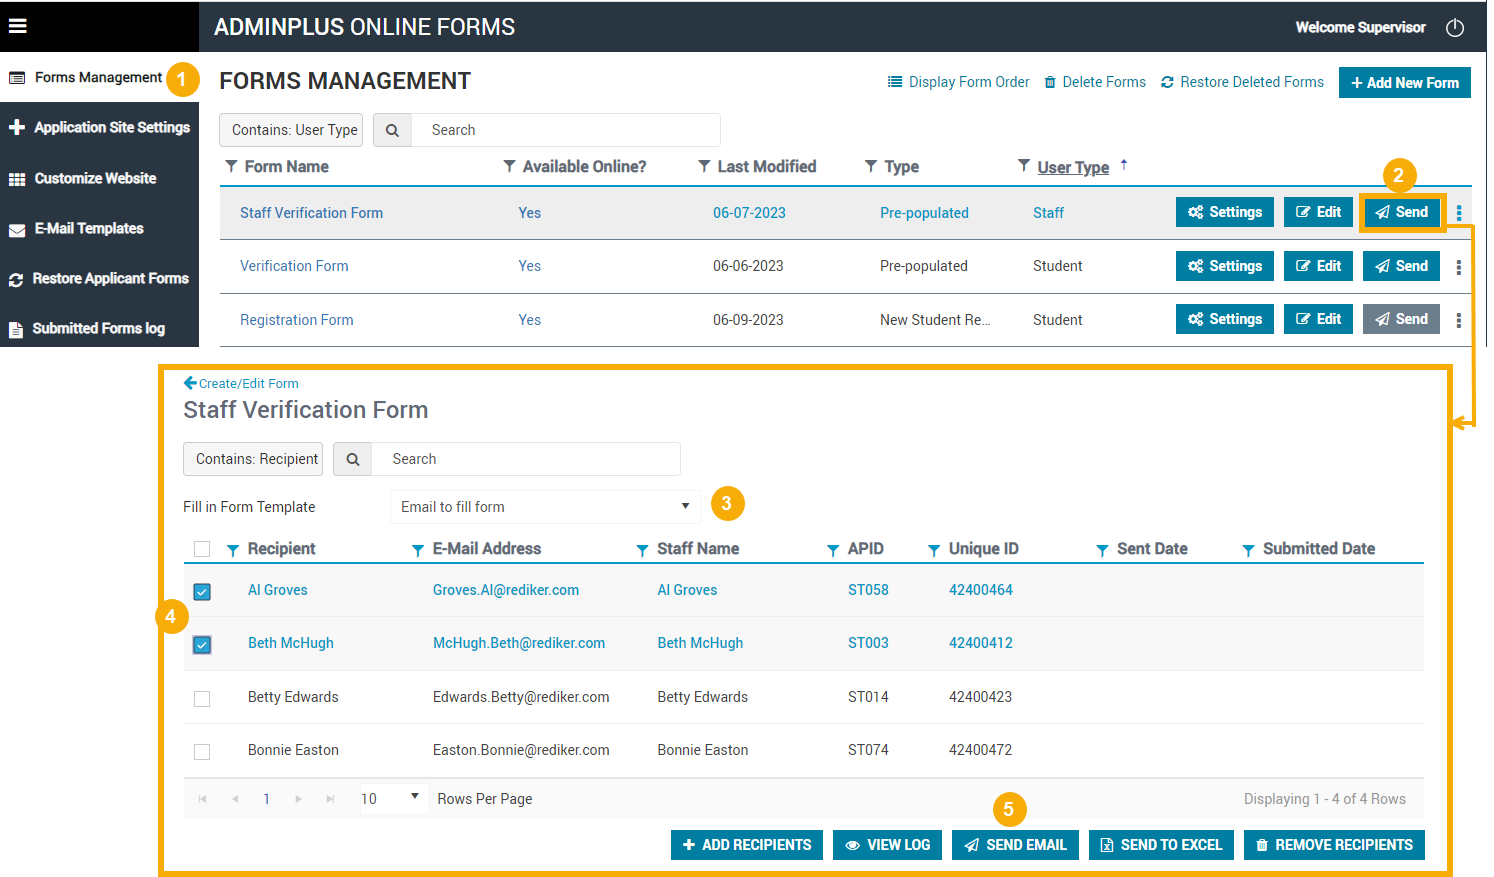Open more options for Registration Form row

click(x=1459, y=320)
